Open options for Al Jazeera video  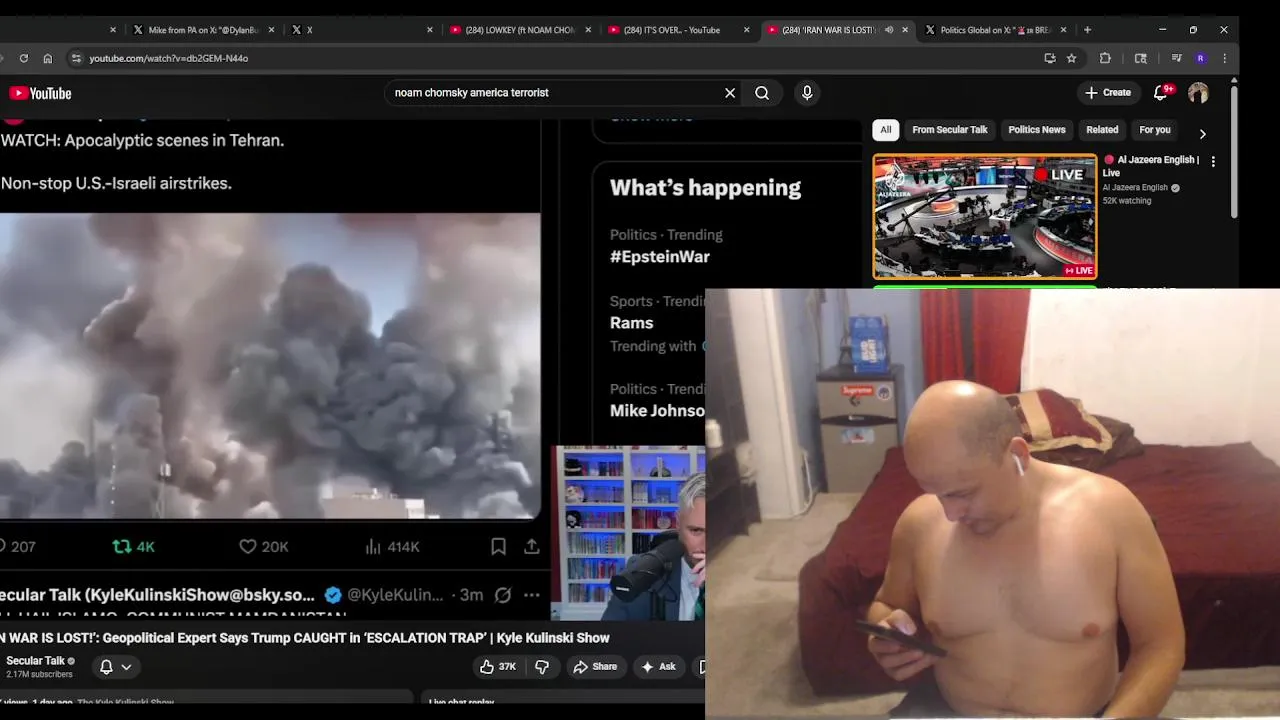tap(1213, 161)
